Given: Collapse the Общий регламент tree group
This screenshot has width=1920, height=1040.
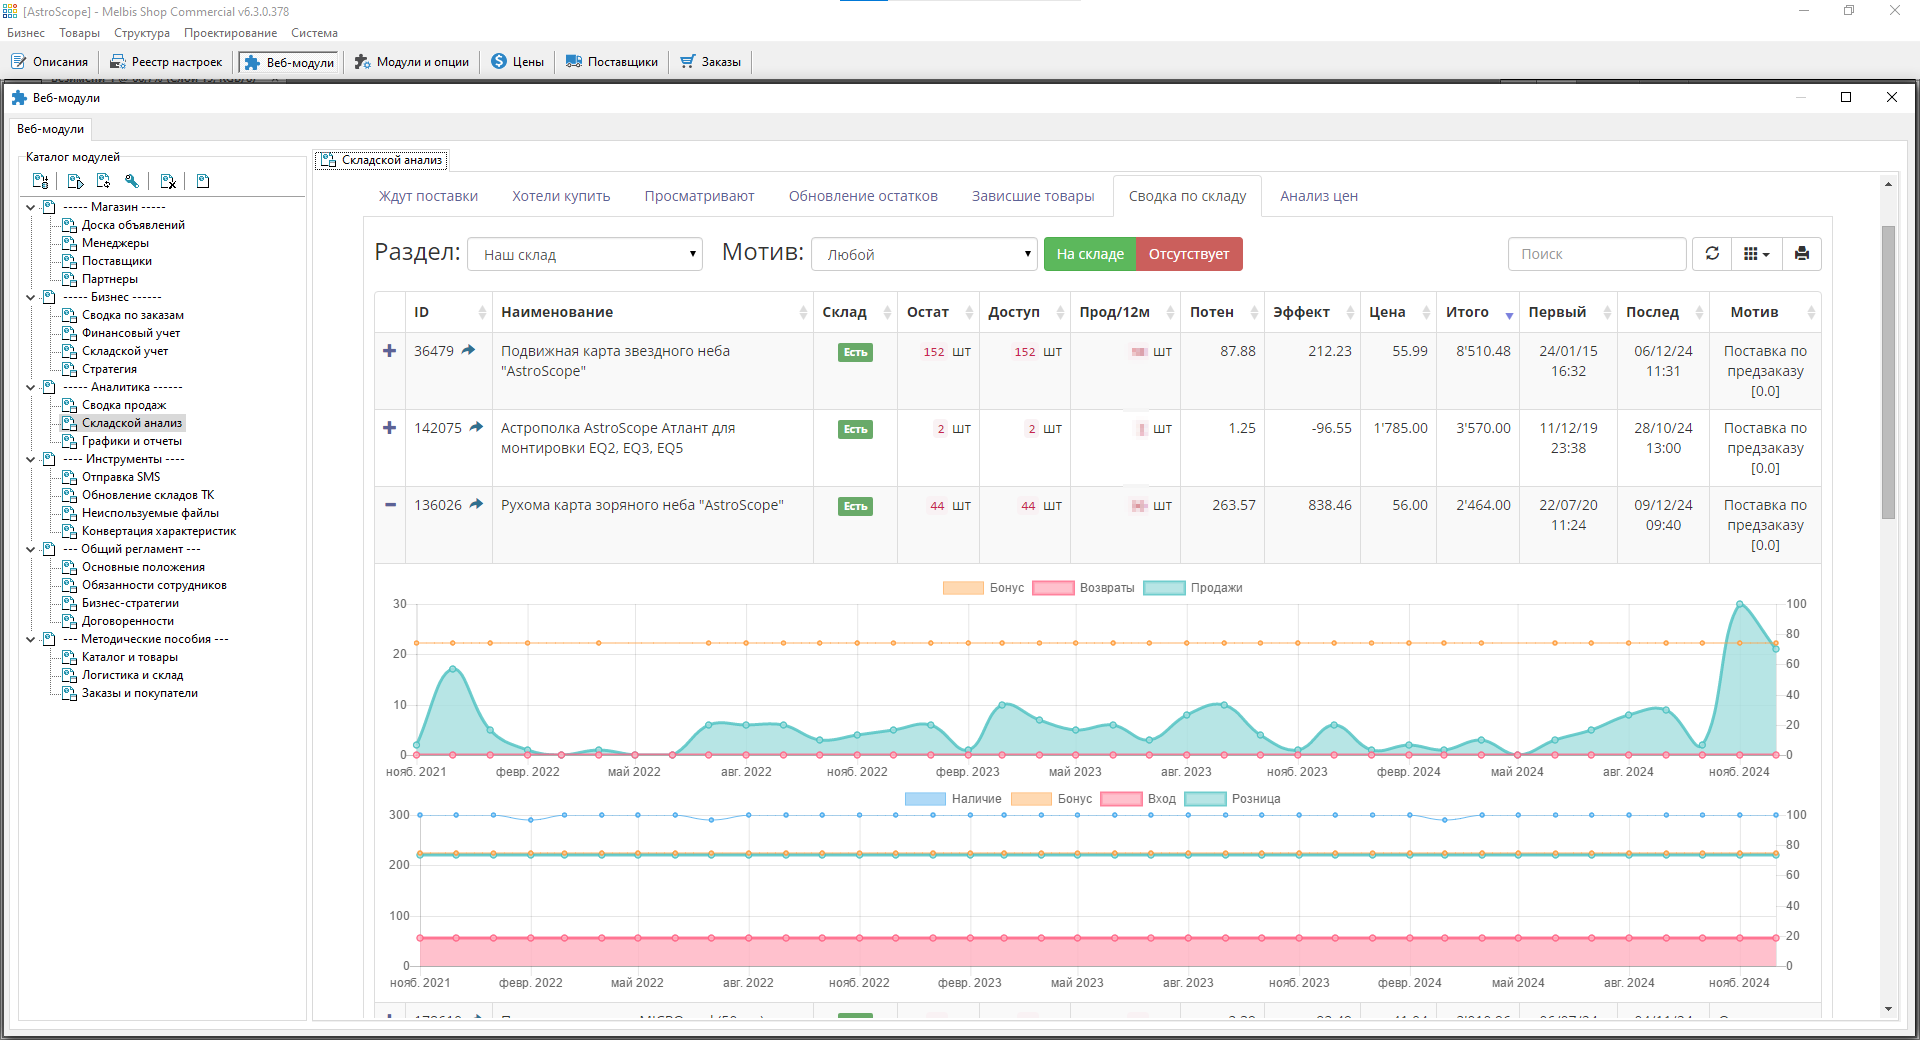Looking at the screenshot, I should 31,549.
